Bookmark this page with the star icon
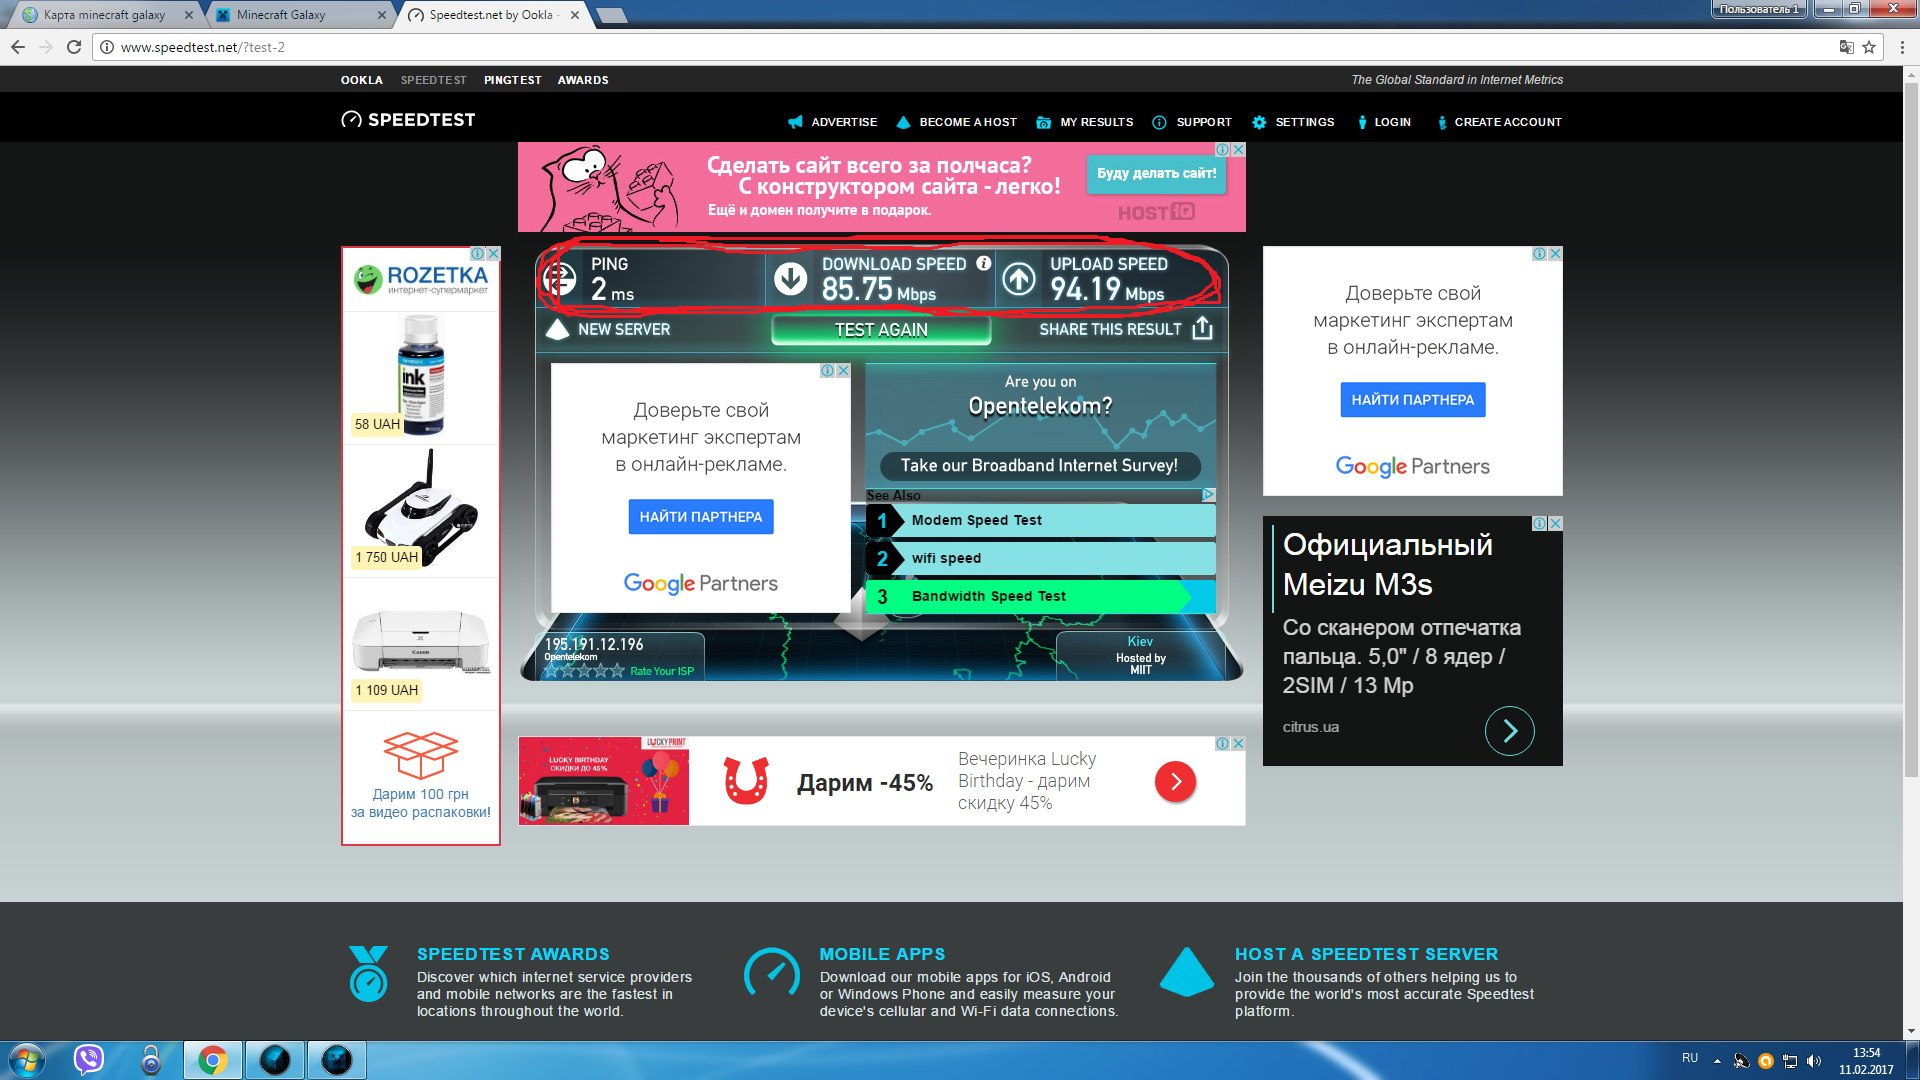 (x=1869, y=47)
